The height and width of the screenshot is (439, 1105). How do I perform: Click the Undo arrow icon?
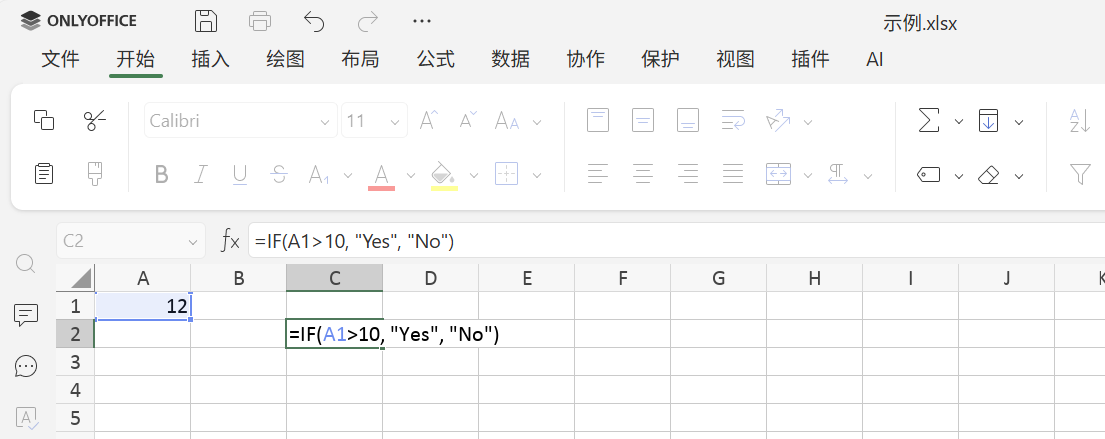[314, 20]
